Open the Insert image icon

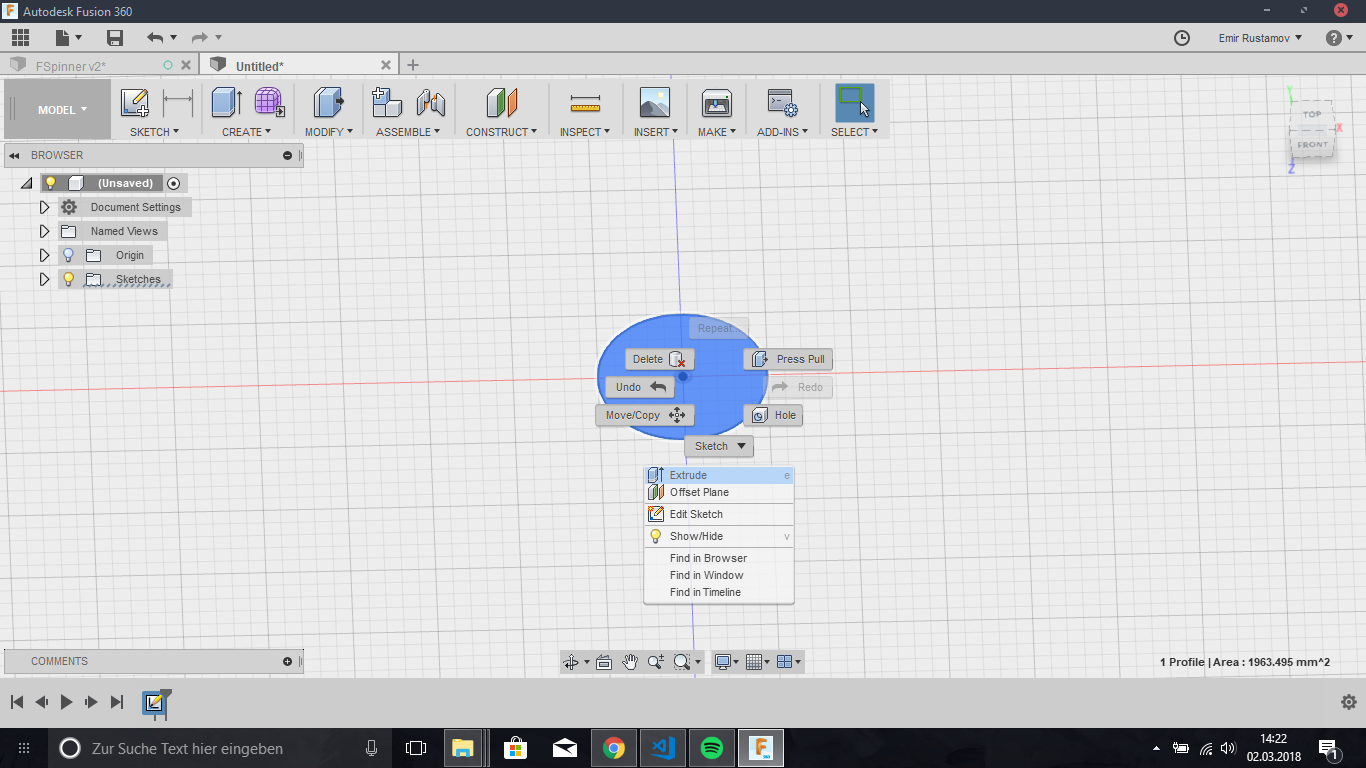[655, 103]
